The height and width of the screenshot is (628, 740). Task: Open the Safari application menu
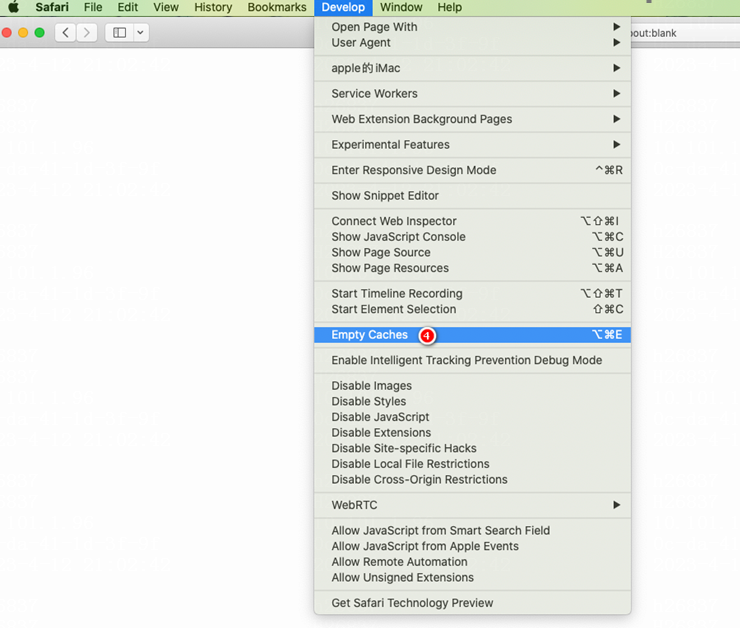tap(52, 7)
